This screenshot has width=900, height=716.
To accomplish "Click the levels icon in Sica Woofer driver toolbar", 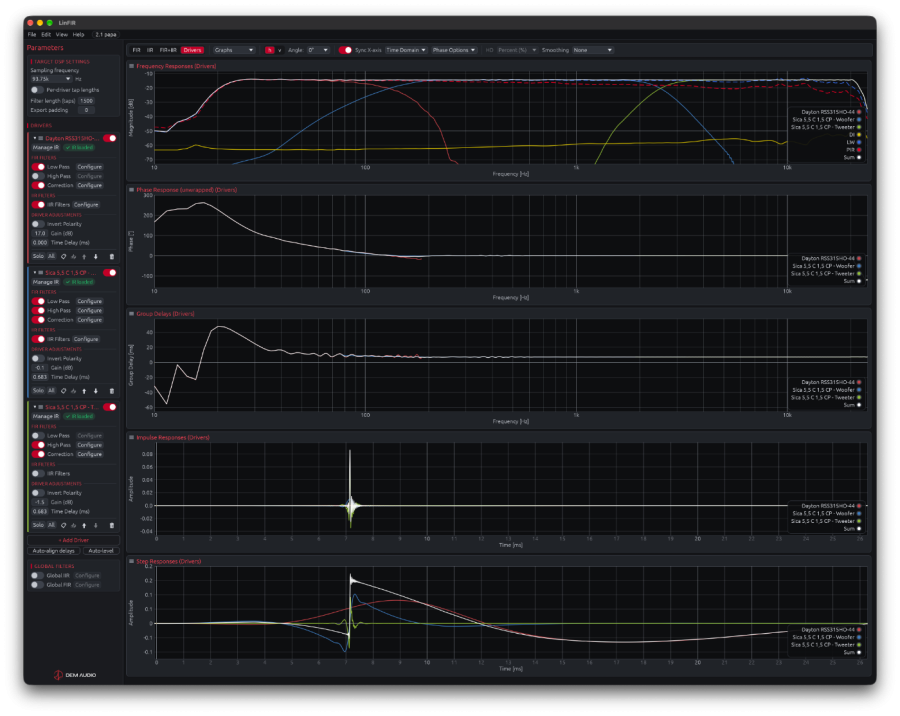I will point(73,391).
